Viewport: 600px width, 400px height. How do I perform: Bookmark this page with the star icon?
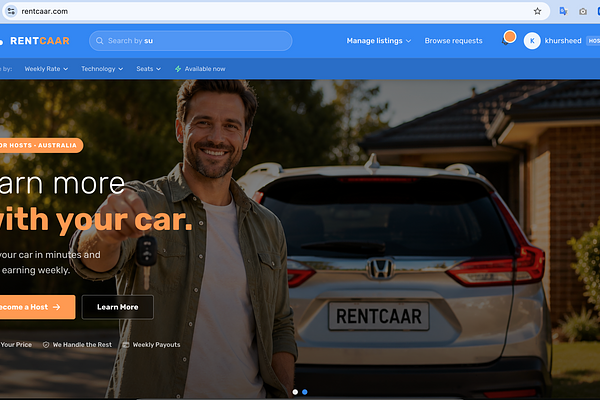[x=537, y=11]
